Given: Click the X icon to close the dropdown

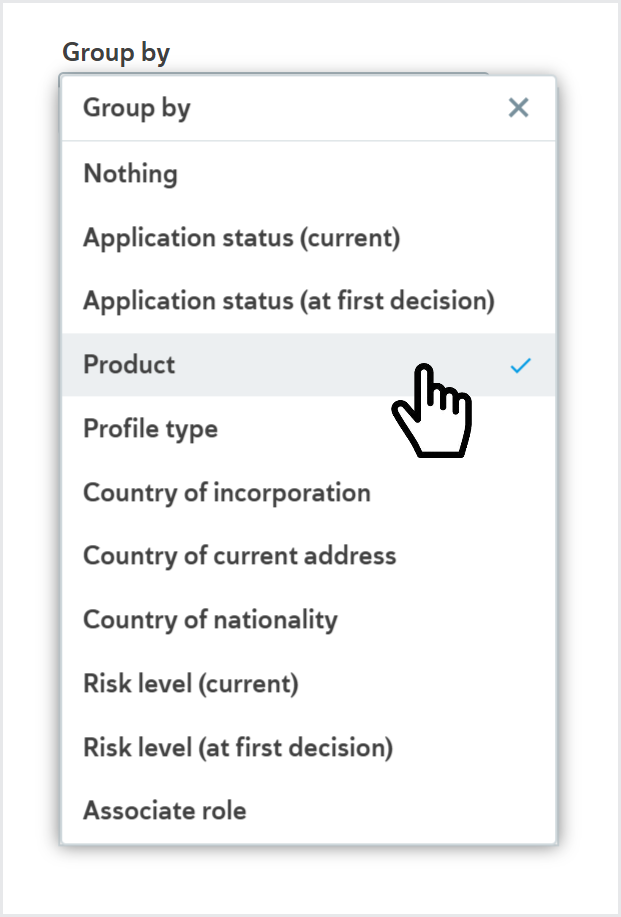Looking at the screenshot, I should click(519, 107).
